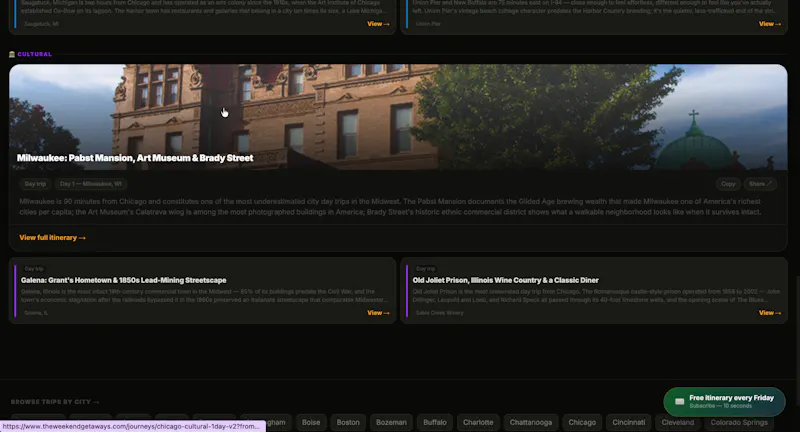Select the Boston city chip
Image resolution: width=800 pixels, height=432 pixels.
[348, 422]
